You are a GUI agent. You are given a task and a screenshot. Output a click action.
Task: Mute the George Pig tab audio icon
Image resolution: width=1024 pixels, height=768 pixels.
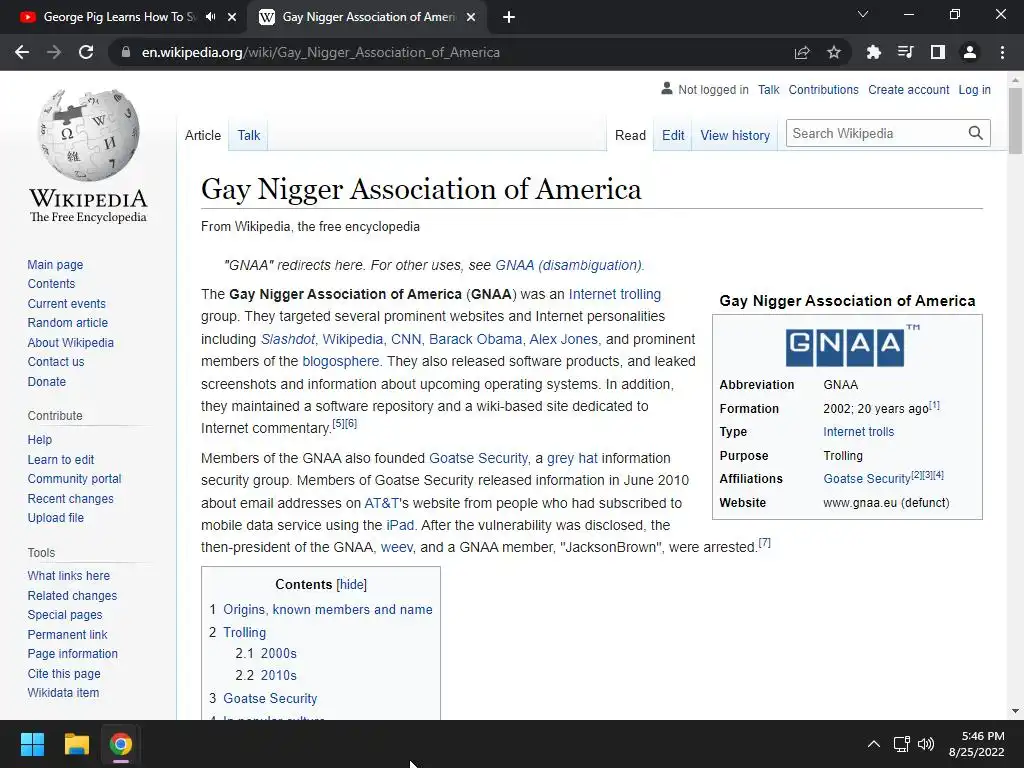click(x=210, y=17)
